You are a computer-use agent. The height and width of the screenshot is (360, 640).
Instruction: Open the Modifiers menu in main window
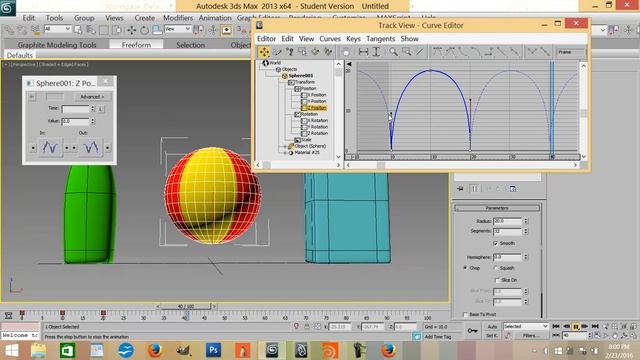tap(178, 18)
